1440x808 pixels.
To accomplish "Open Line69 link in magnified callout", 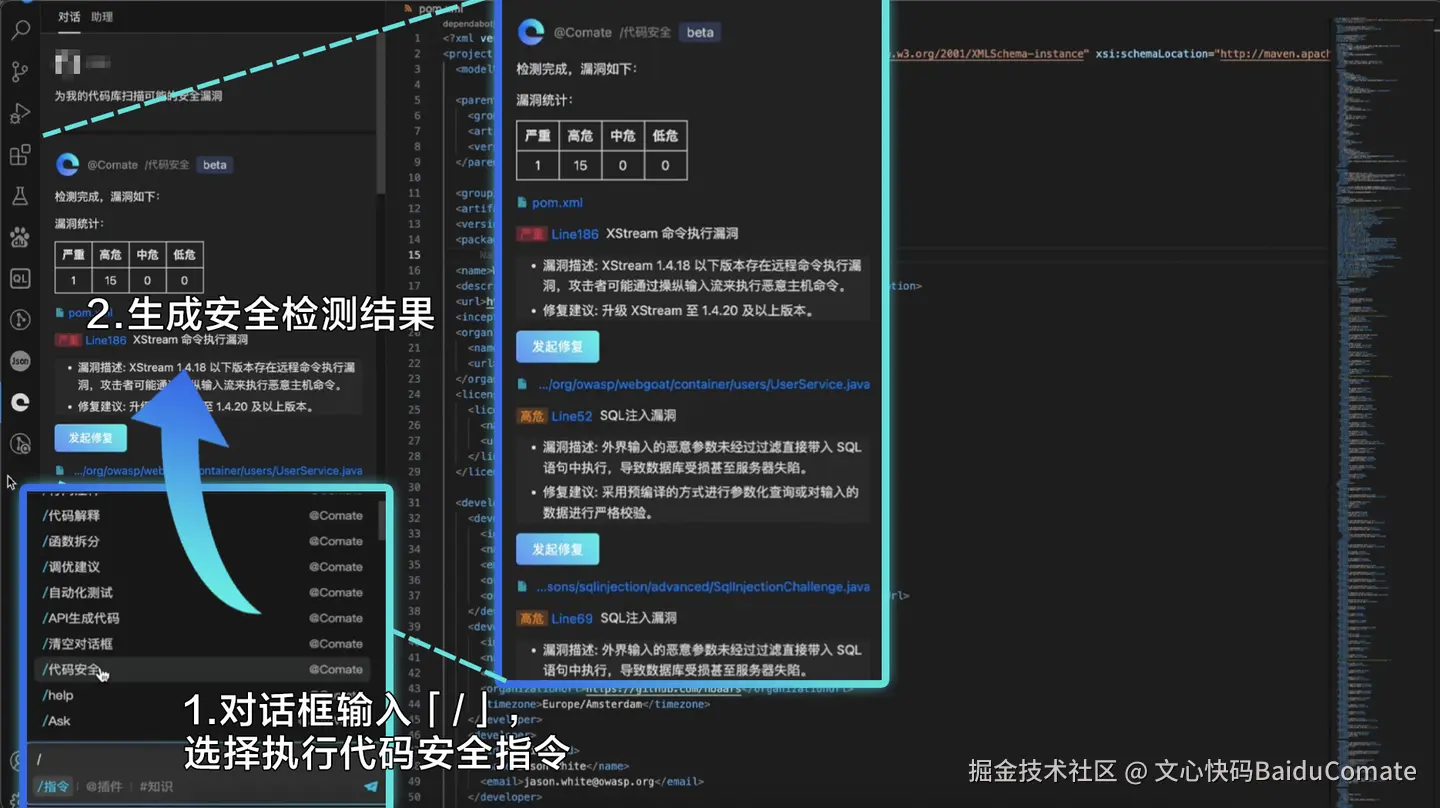I will (572, 619).
